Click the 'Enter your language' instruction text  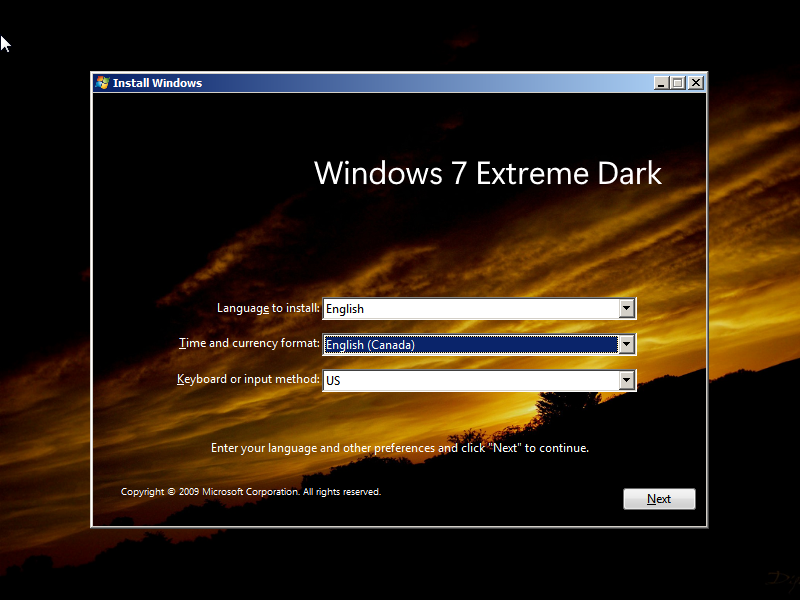pos(399,448)
